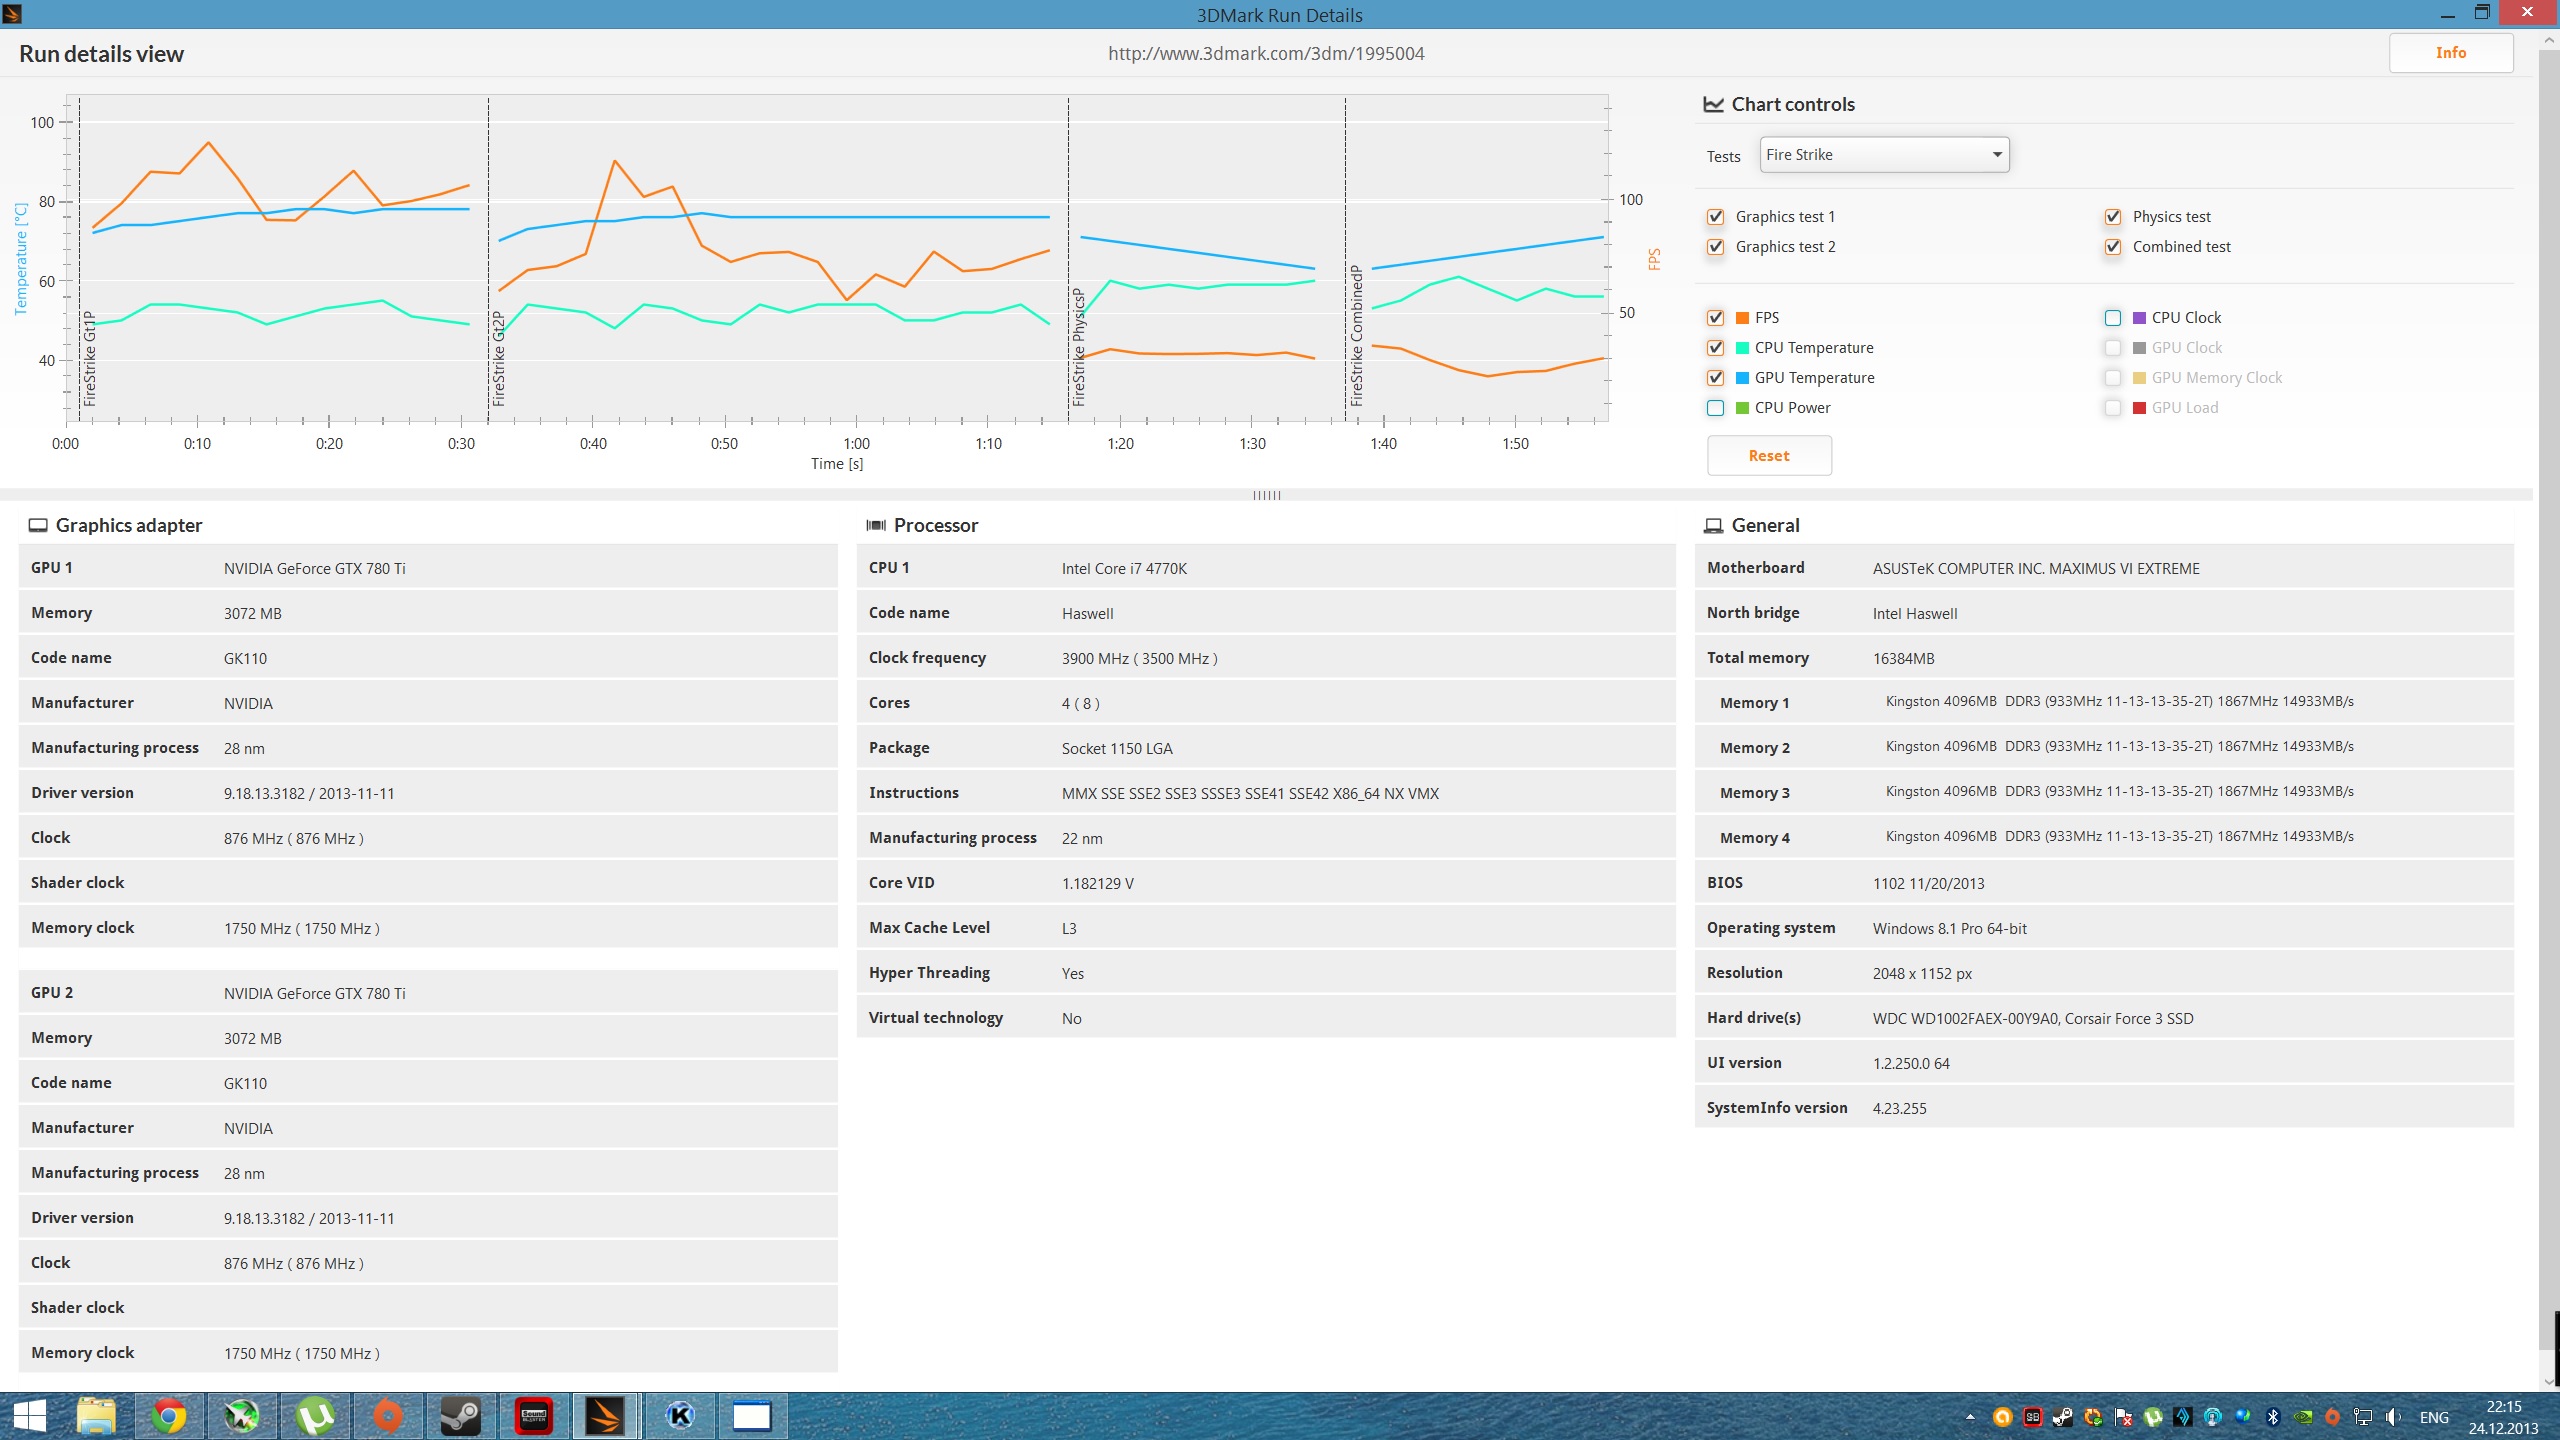This screenshot has height=1440, width=2560.
Task: Open Steam from the taskbar
Action: pos(461,1416)
